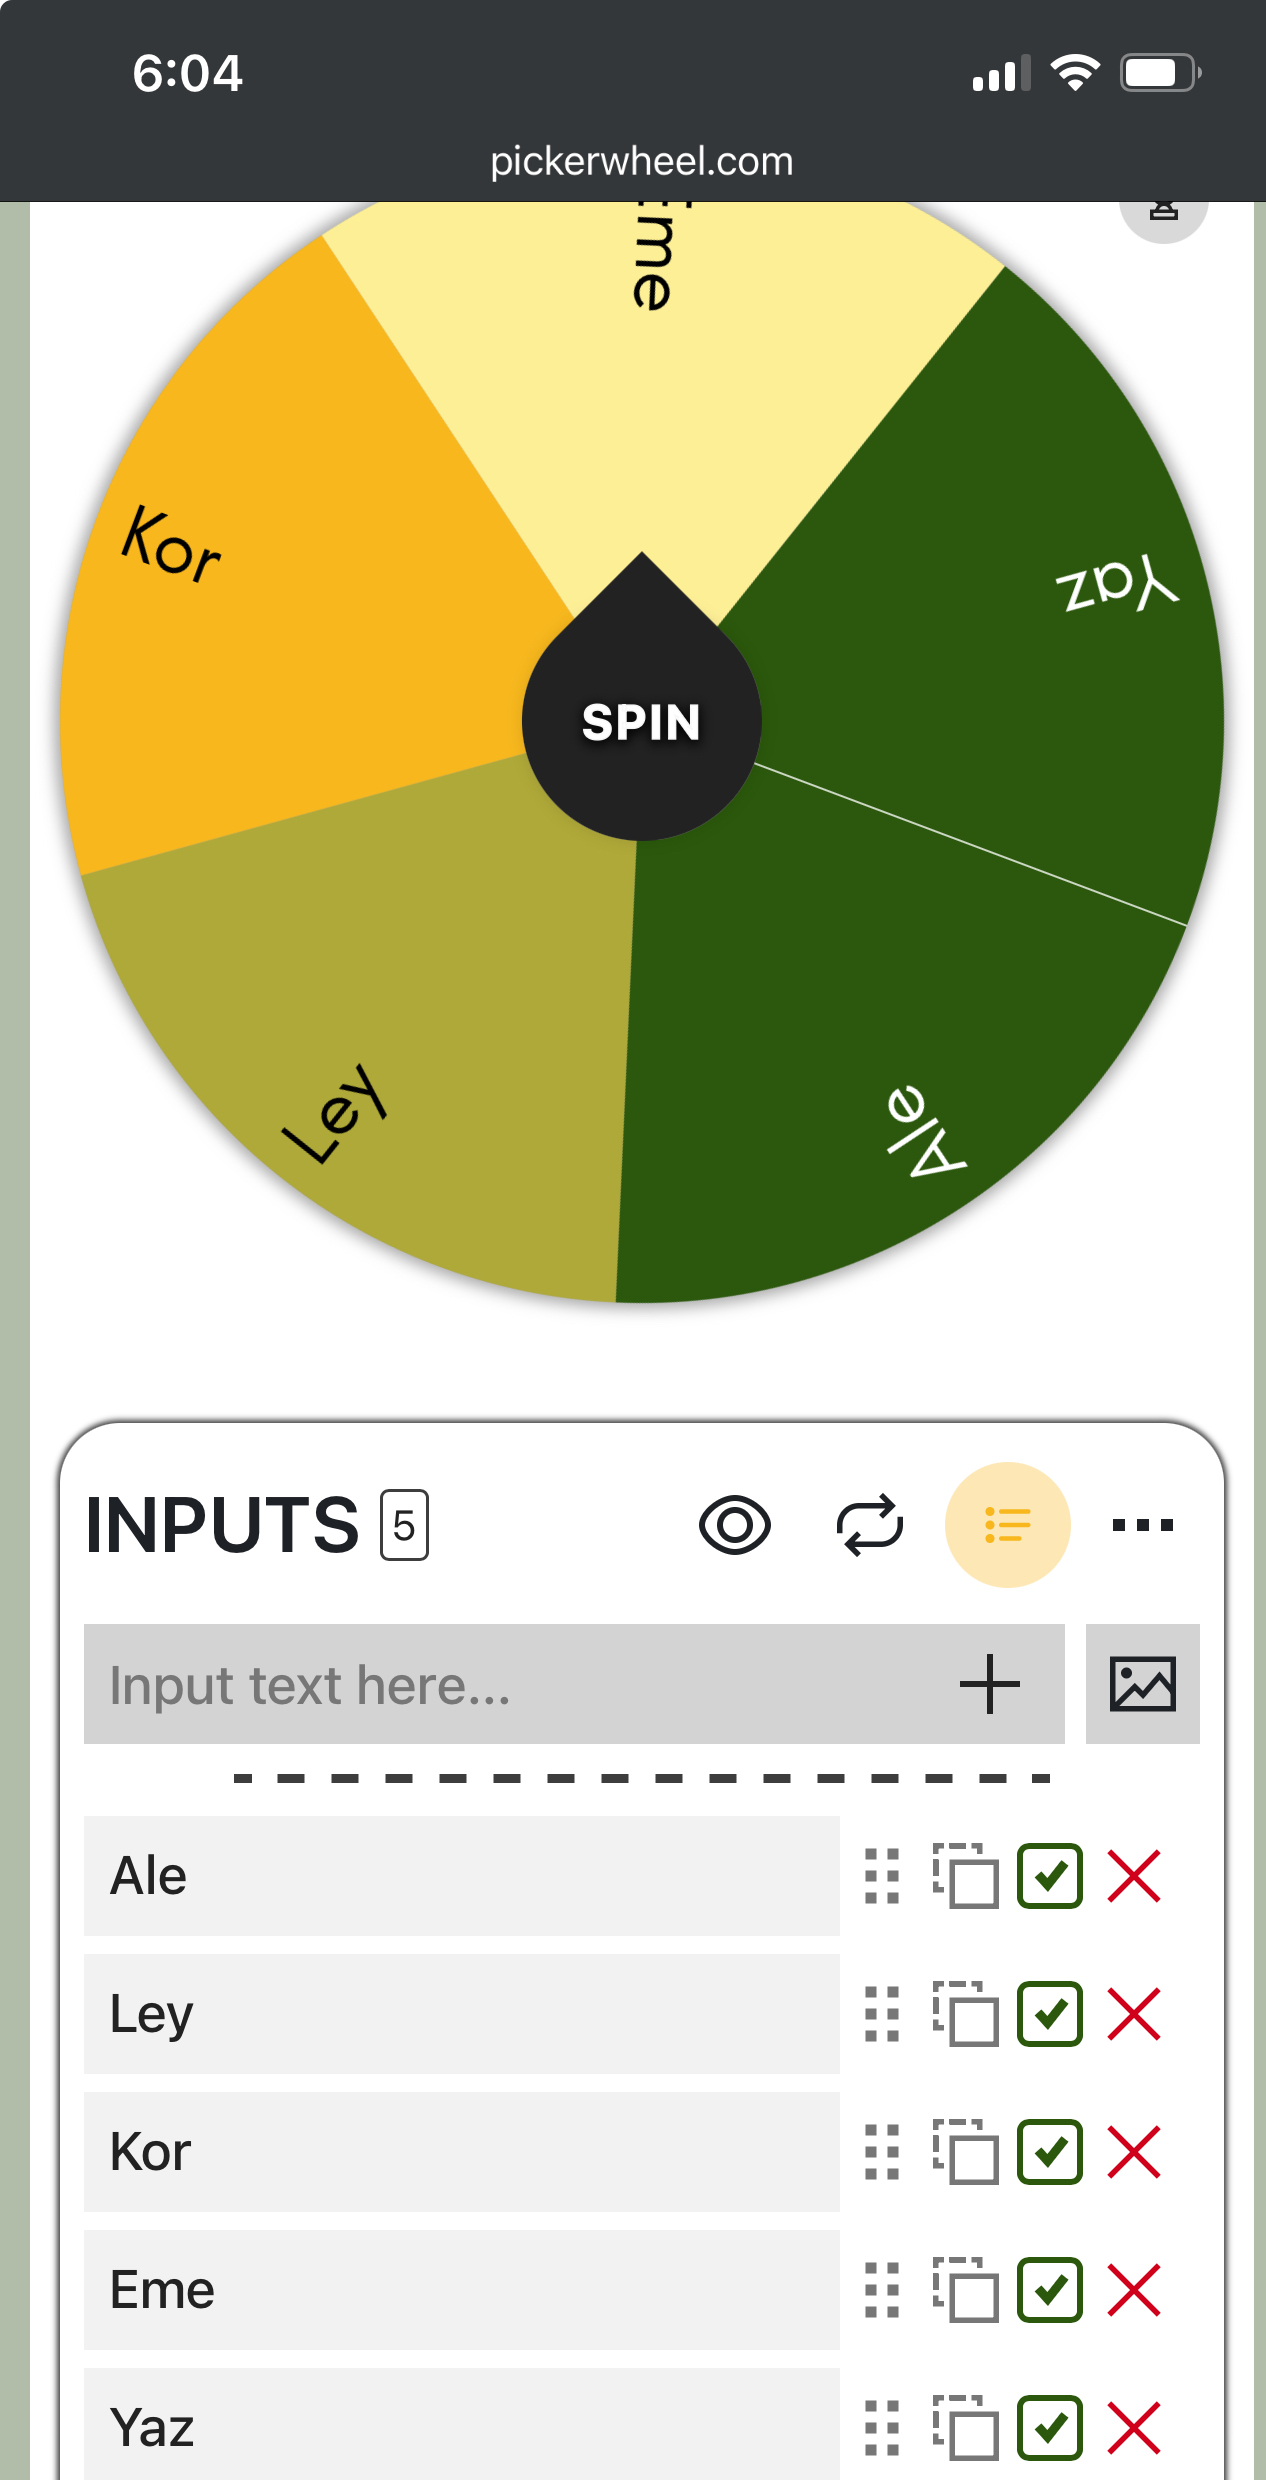This screenshot has height=2480, width=1266.
Task: Delete the Ale entry with red X
Action: (x=1134, y=1875)
